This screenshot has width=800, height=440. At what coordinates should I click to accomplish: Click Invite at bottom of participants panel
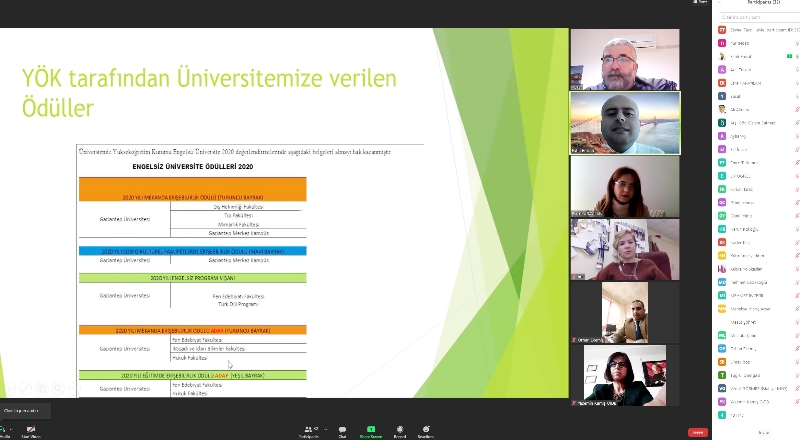coord(763,433)
